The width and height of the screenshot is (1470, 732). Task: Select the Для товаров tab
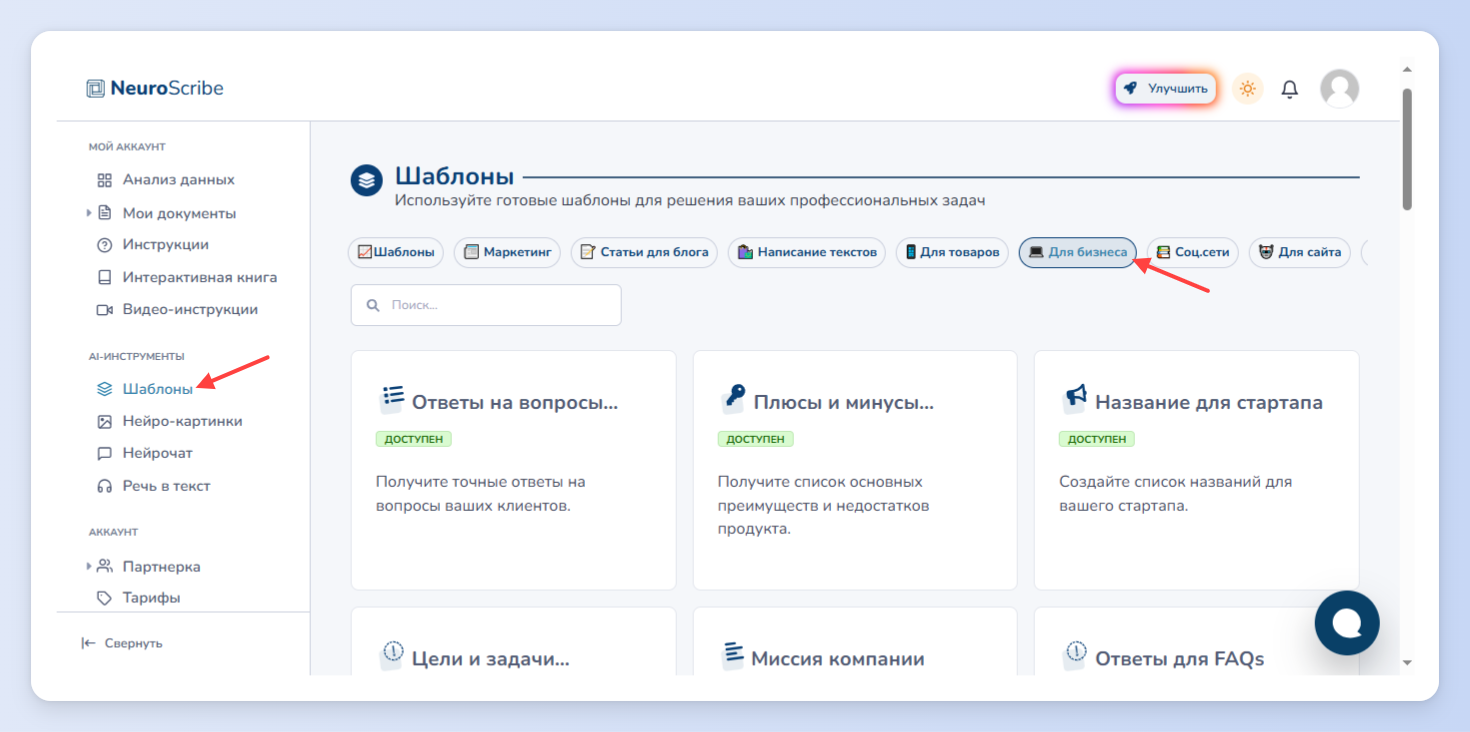point(952,252)
